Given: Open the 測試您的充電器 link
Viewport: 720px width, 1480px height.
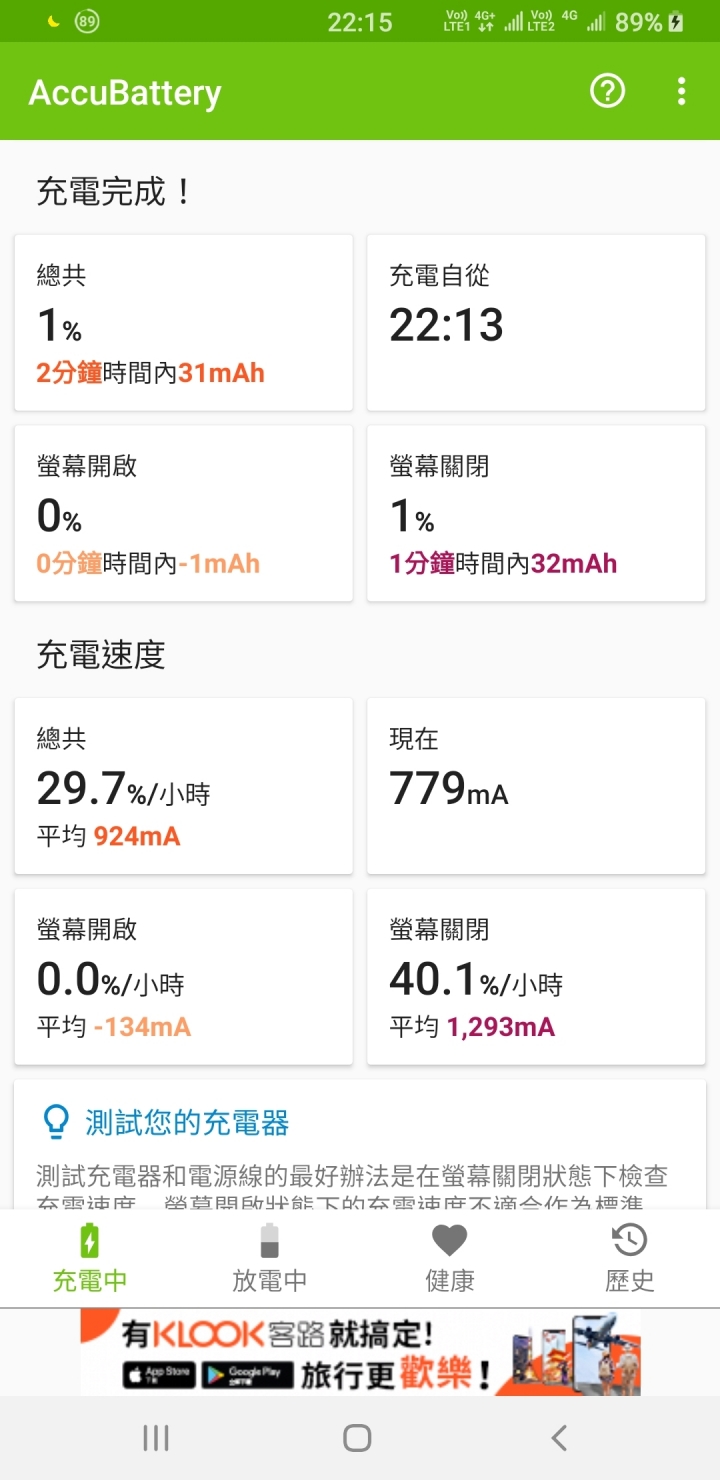Looking at the screenshot, I should pos(187,1122).
